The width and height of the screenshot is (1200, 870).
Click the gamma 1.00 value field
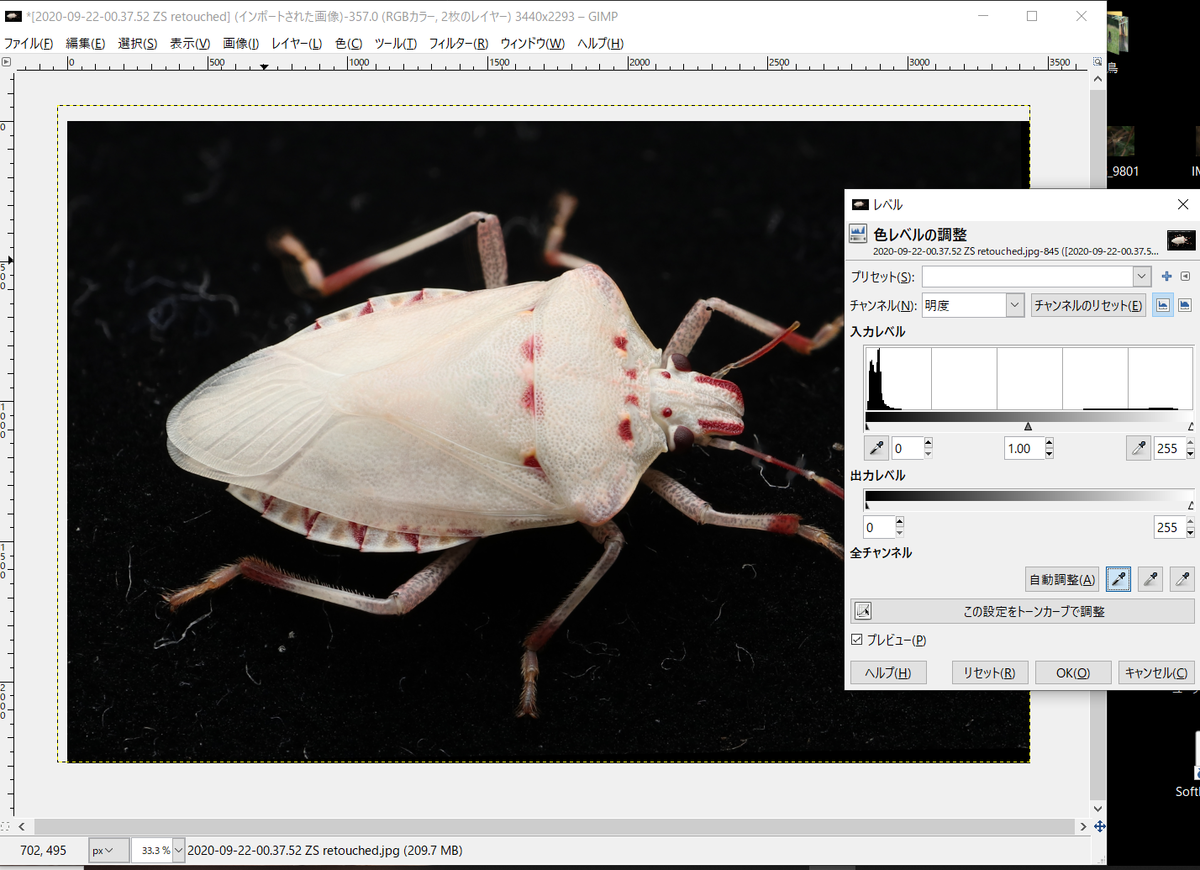click(1023, 449)
